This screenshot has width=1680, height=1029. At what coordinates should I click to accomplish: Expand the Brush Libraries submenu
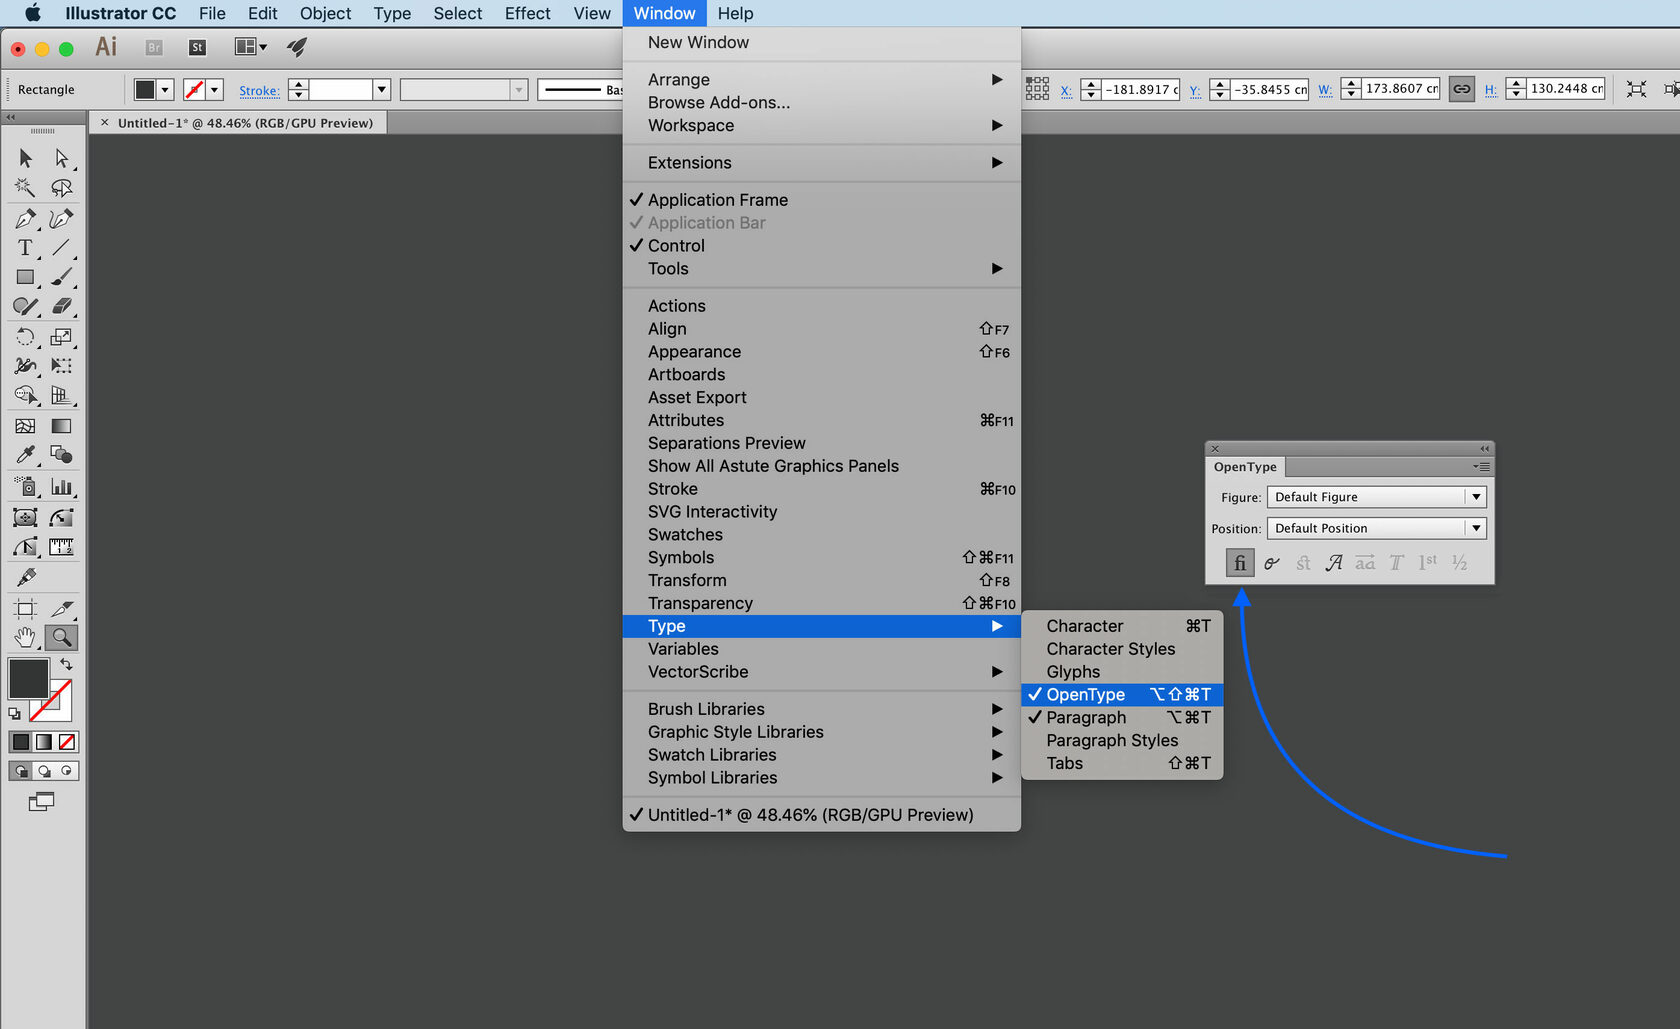822,709
